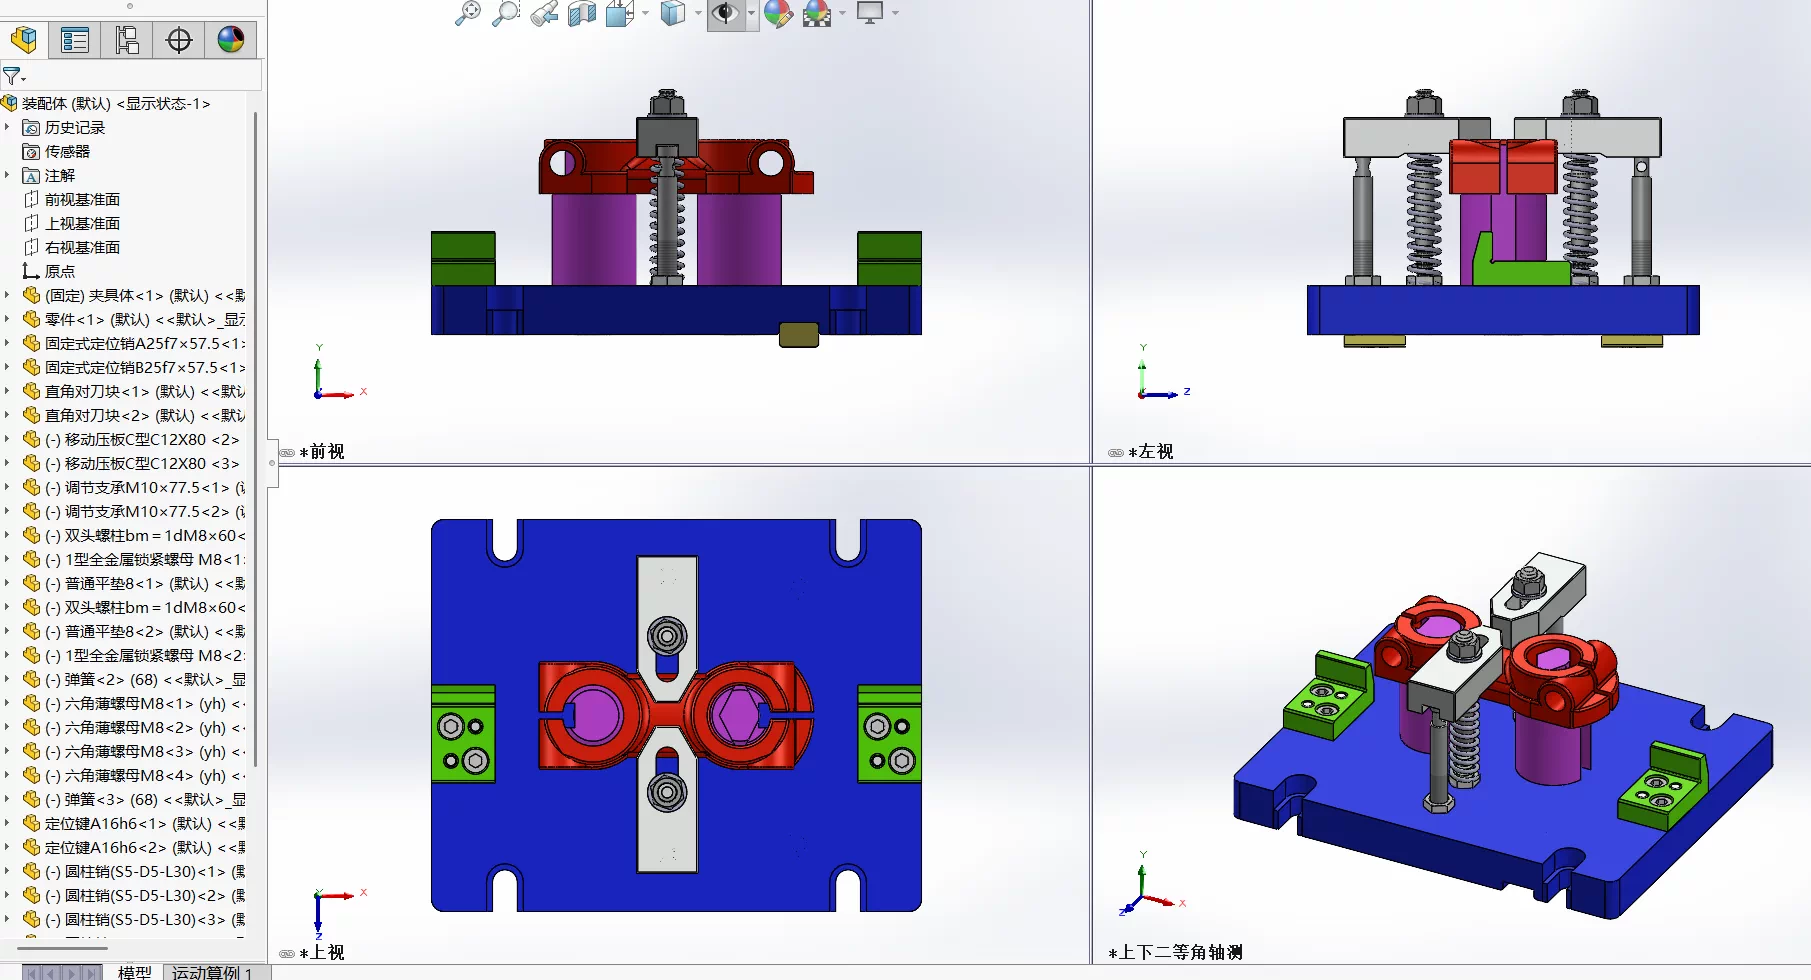
Task: Open the View Settings dropdown arrow
Action: tap(895, 13)
